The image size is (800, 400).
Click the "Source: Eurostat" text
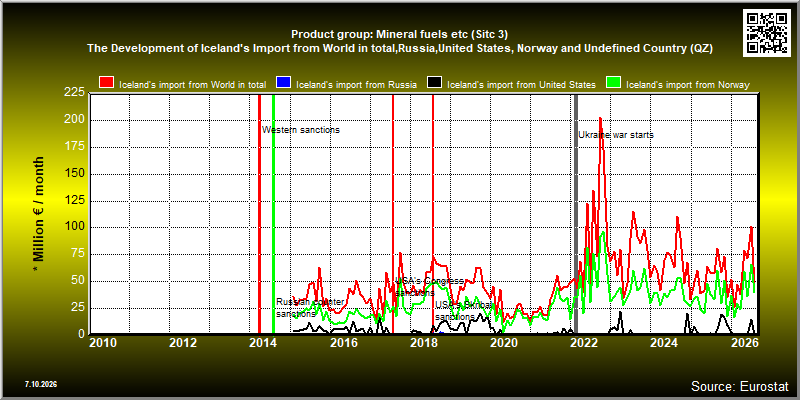click(x=740, y=386)
